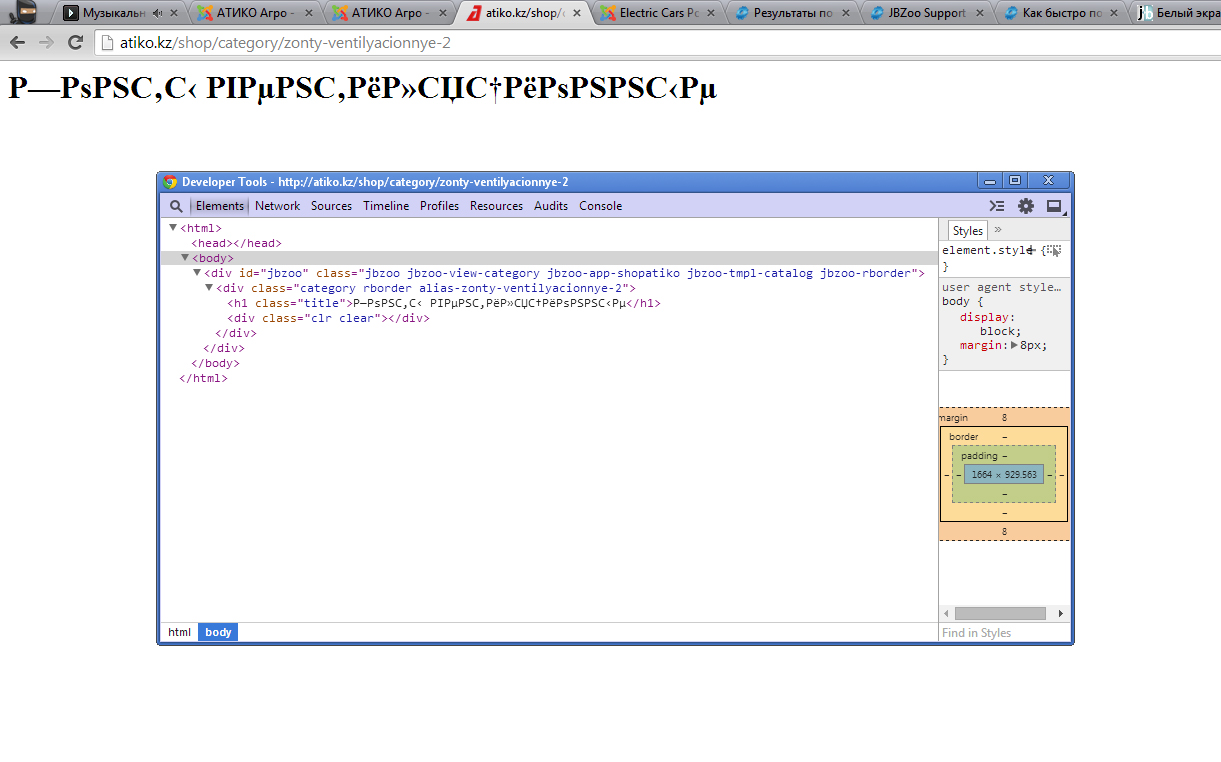This screenshot has width=1221, height=762.
Task: Click the magnifier inspect-element icon in DevTools
Action: coord(176,206)
